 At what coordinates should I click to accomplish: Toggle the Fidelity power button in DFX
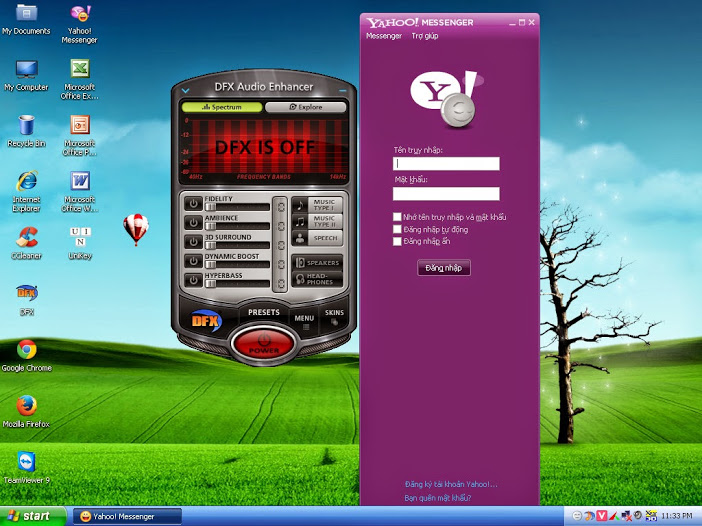(193, 204)
